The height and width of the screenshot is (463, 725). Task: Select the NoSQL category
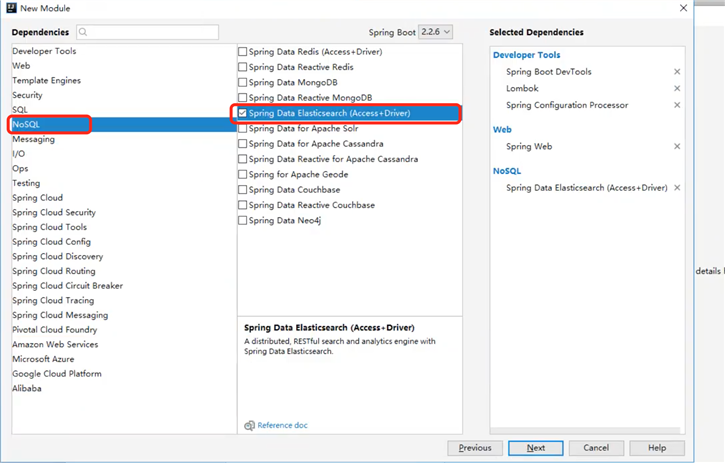pyautogui.click(x=124, y=124)
